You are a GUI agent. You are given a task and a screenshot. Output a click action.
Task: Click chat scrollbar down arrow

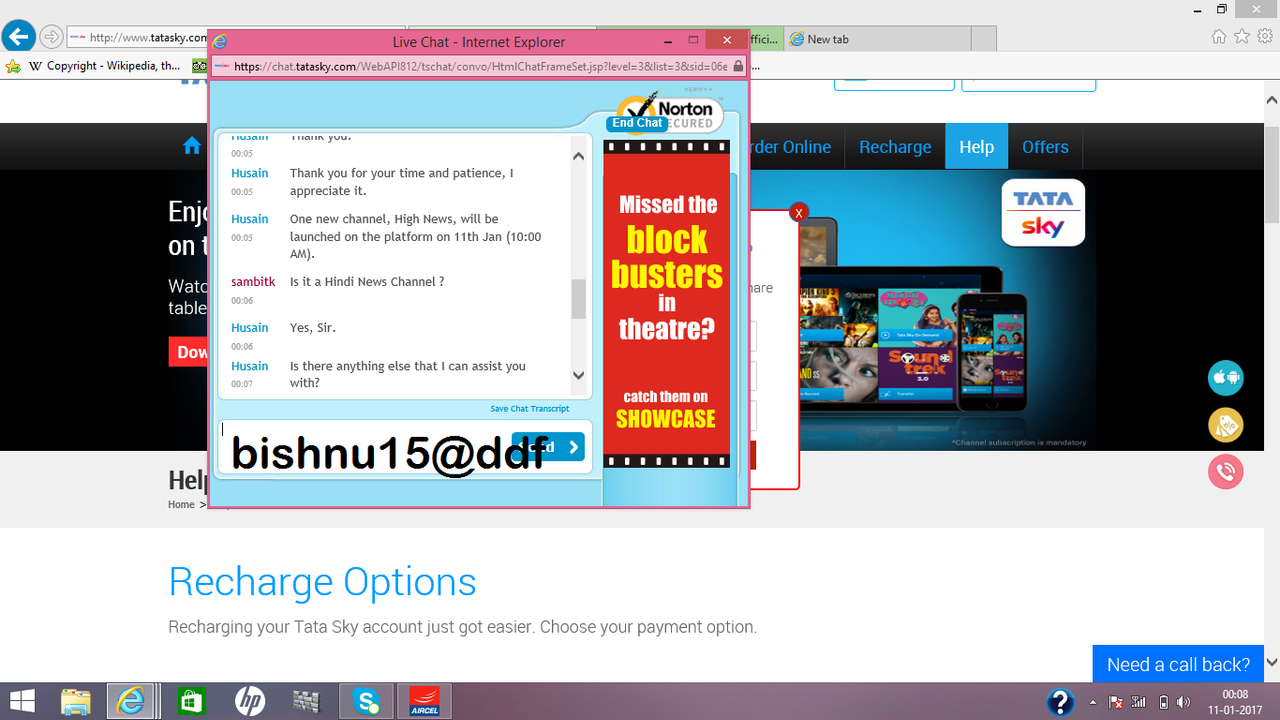[578, 375]
